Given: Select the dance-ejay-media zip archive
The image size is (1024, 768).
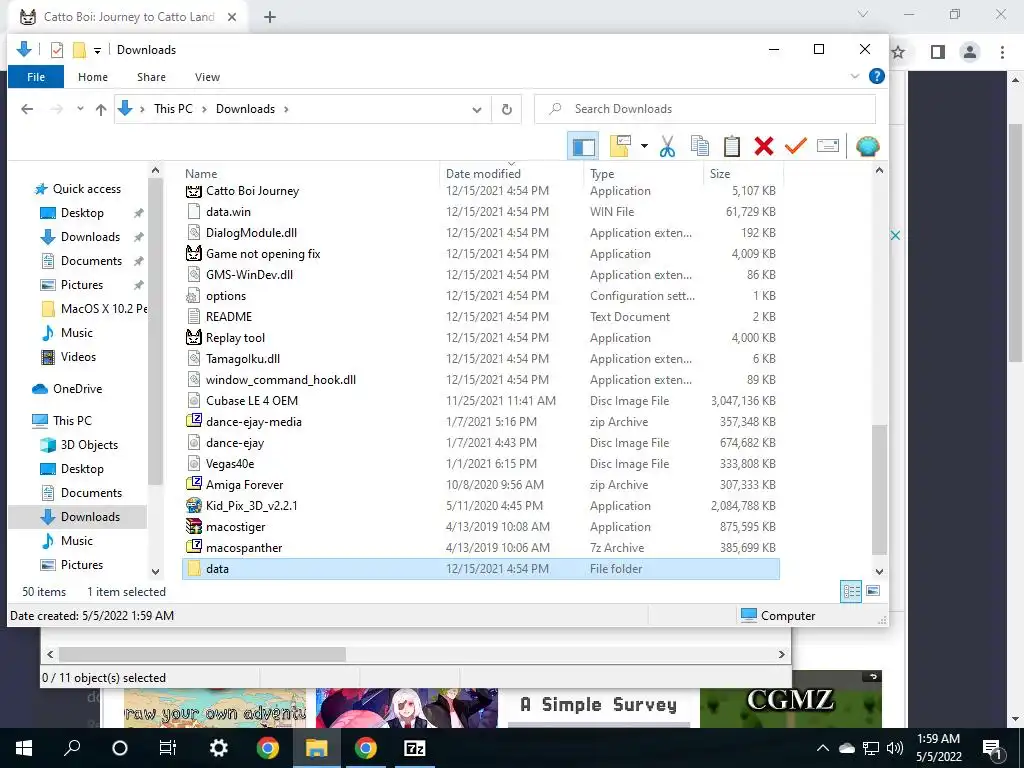Looking at the screenshot, I should tap(481, 422).
